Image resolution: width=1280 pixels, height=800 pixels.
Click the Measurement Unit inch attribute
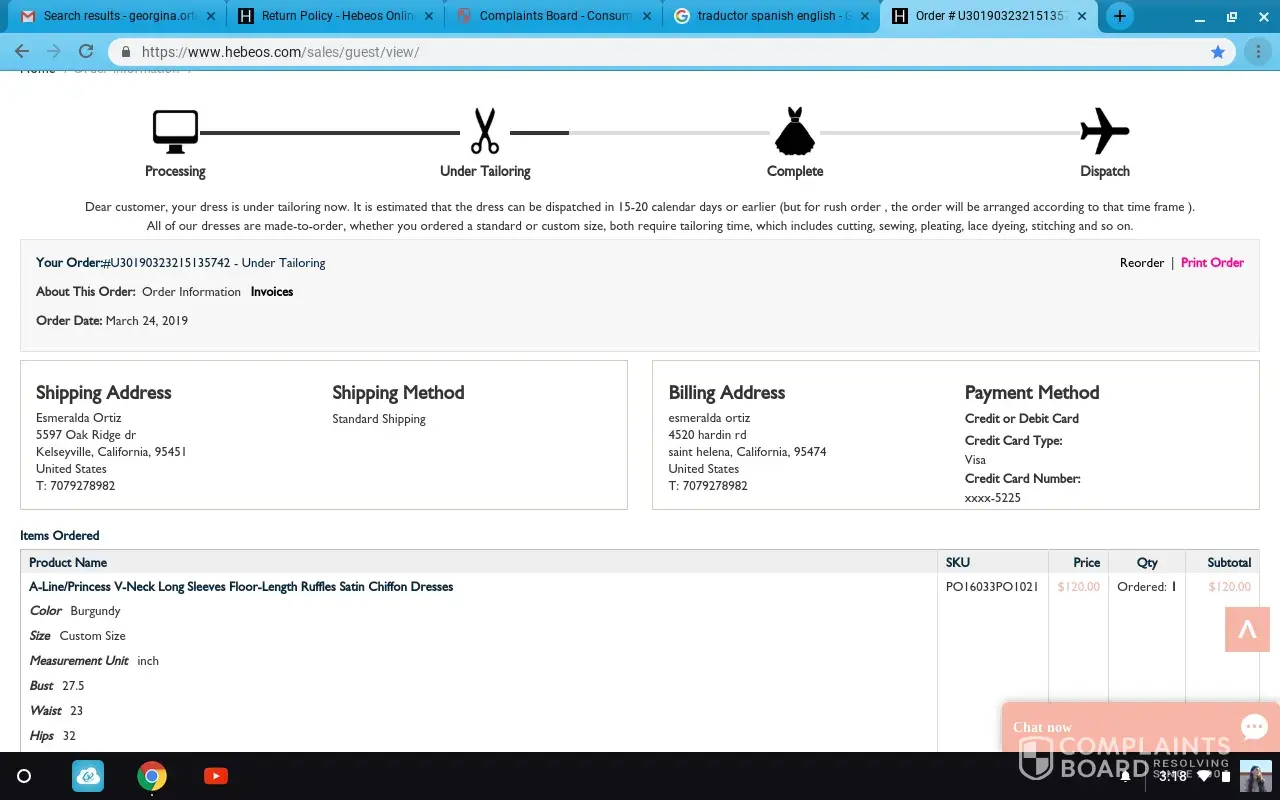point(94,661)
